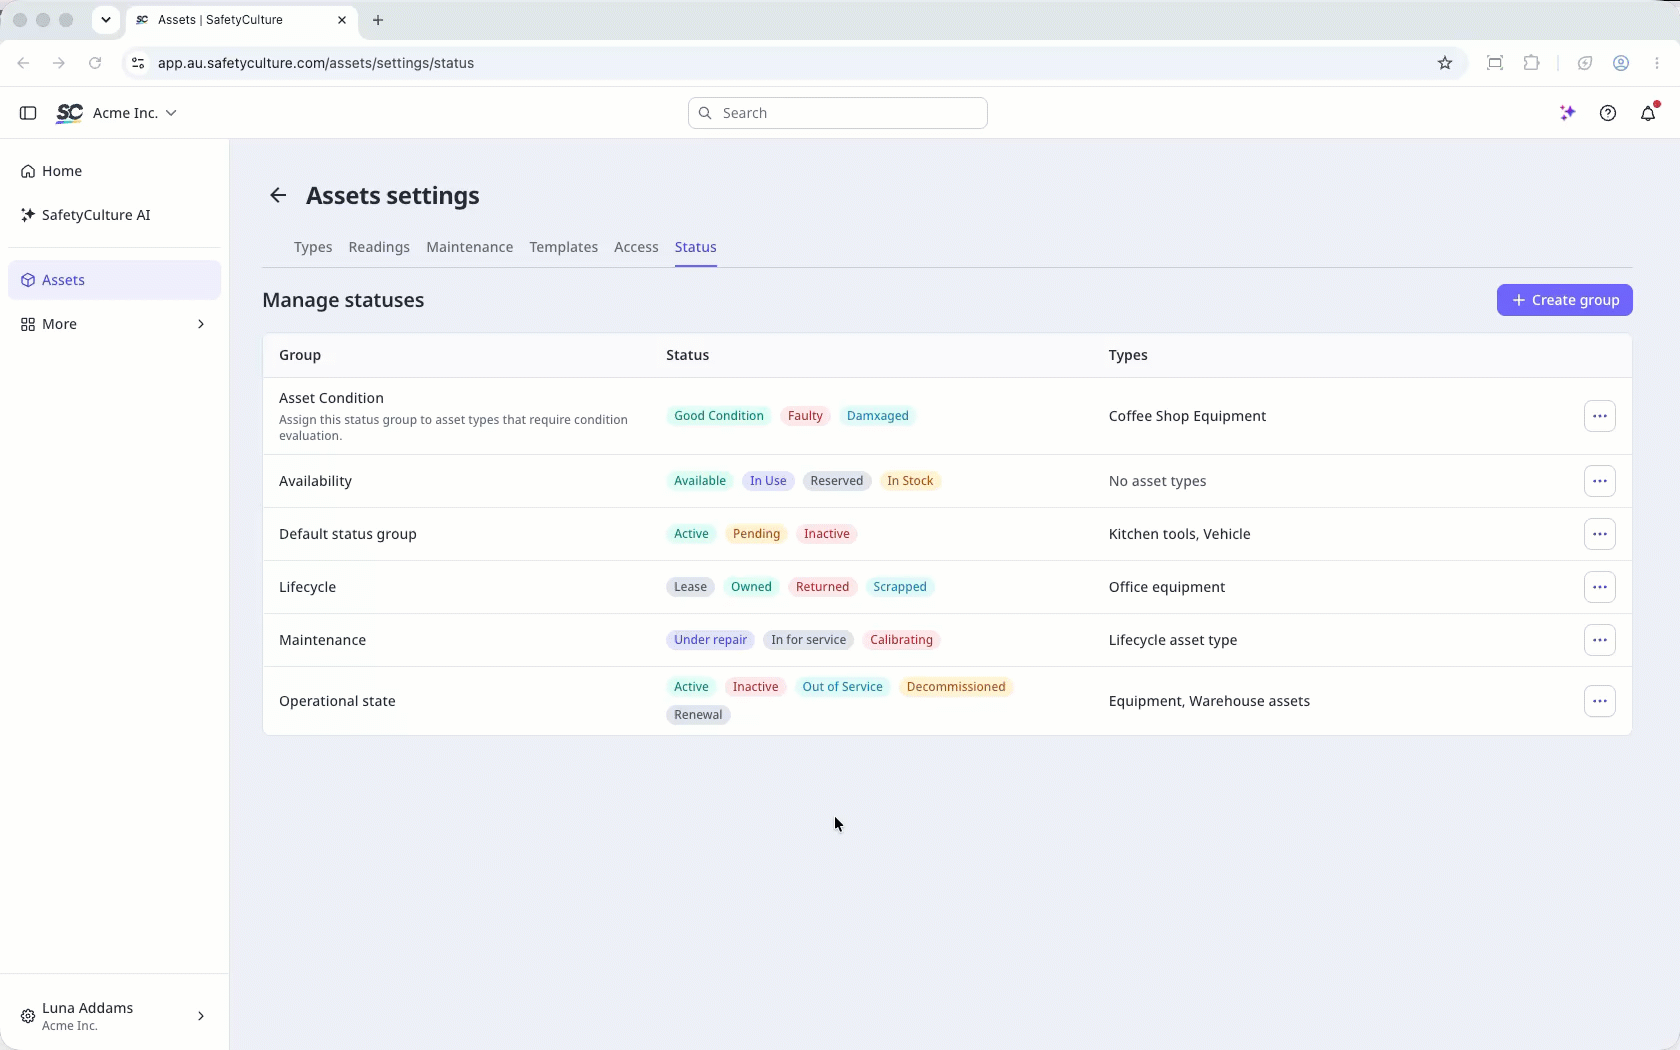The height and width of the screenshot is (1050, 1680).
Task: Click the Out of Service status tag
Action: (843, 687)
